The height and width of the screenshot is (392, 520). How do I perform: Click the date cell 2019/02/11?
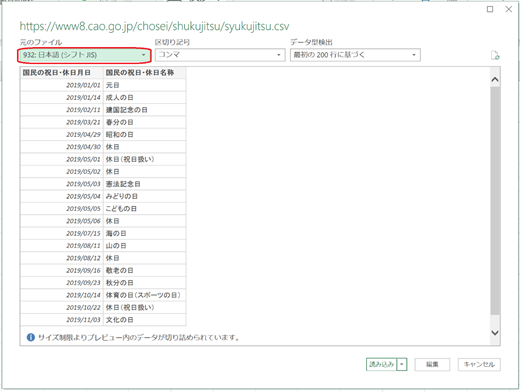tap(62, 110)
